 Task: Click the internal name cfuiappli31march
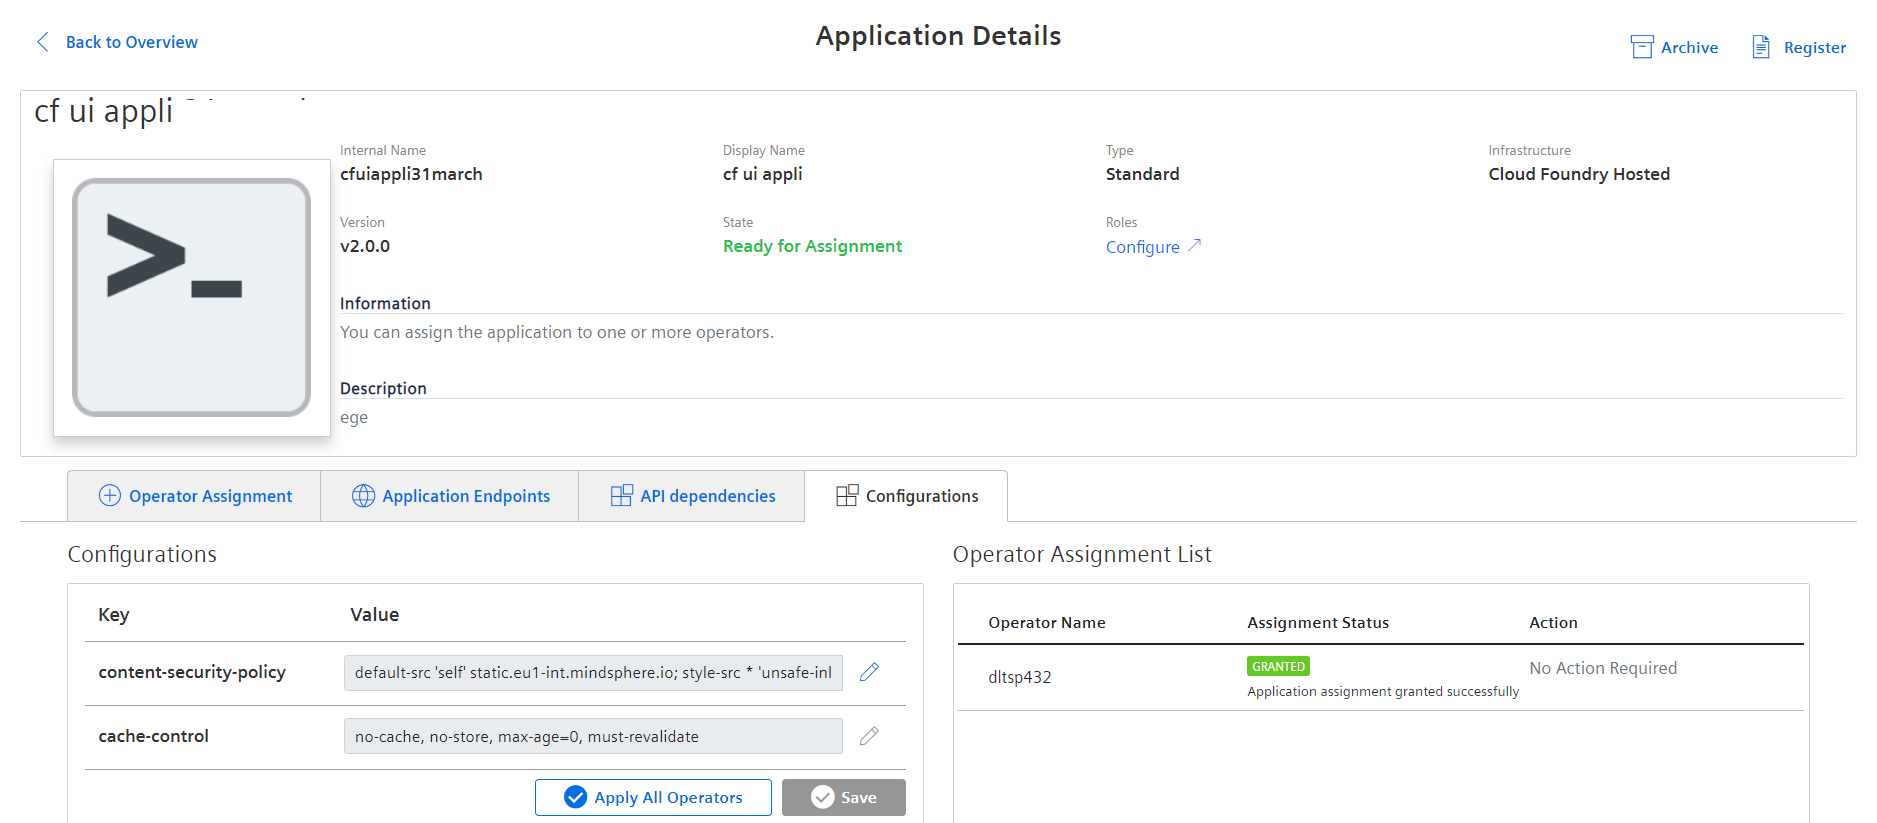(x=411, y=174)
